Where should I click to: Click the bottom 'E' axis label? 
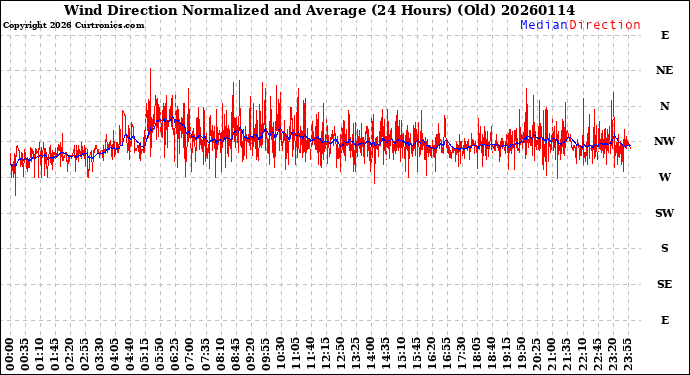point(664,320)
